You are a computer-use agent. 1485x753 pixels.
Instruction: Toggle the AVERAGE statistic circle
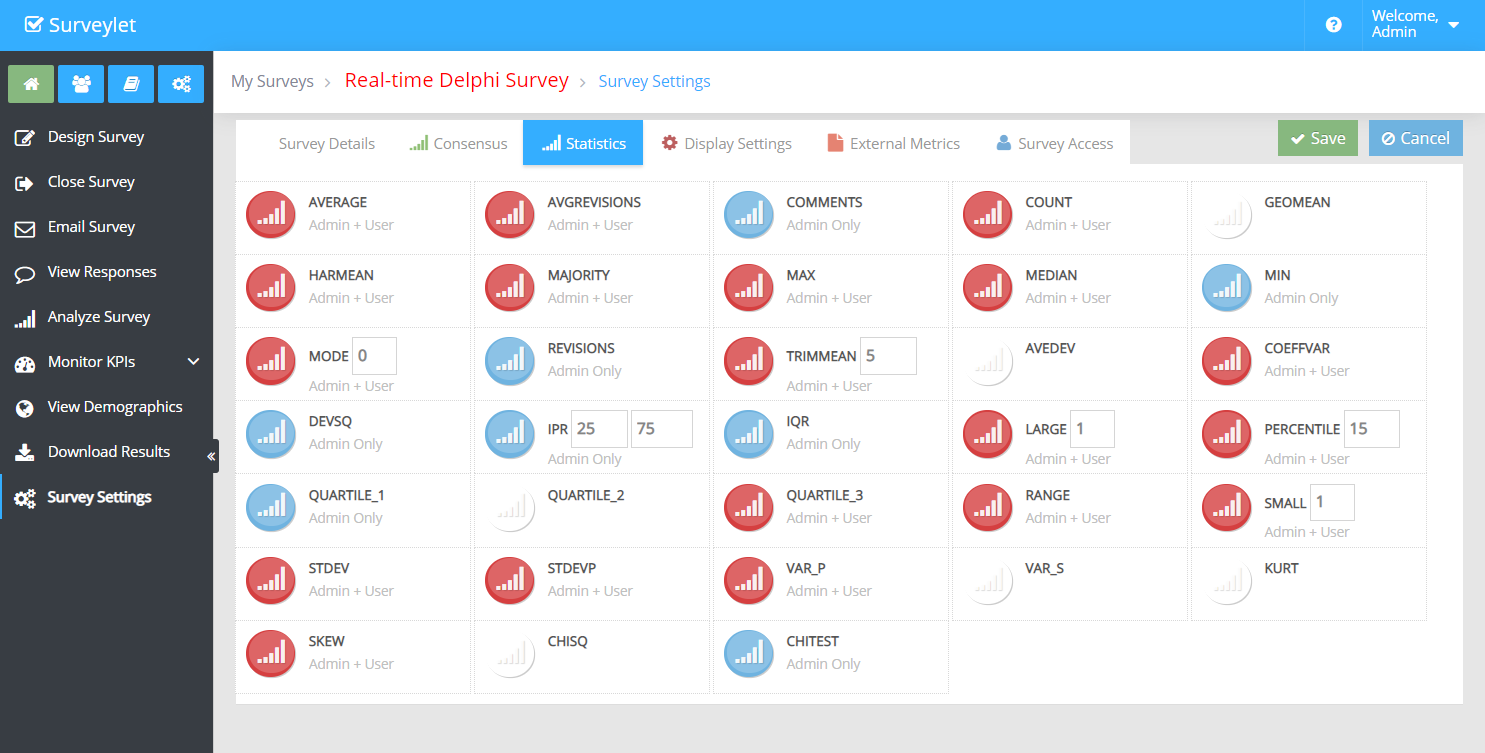[x=271, y=215]
